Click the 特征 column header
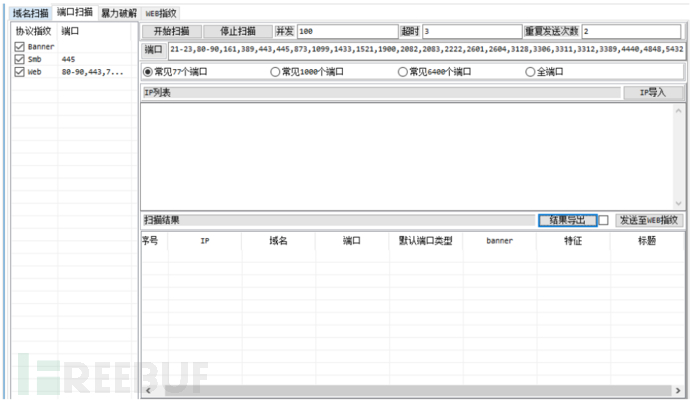Screen dimensions: 690x402 click(x=573, y=241)
